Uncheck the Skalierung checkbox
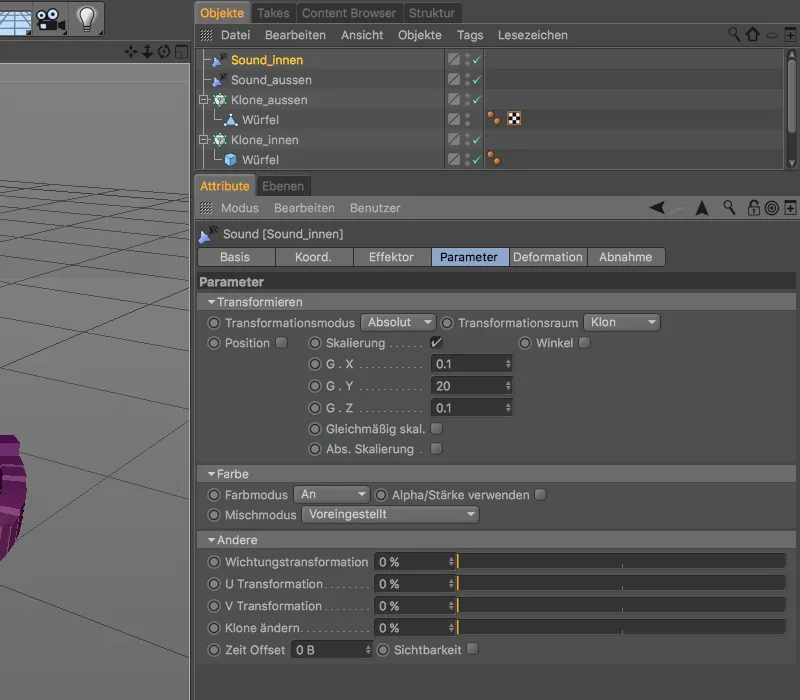The height and width of the screenshot is (700, 800). coord(436,342)
